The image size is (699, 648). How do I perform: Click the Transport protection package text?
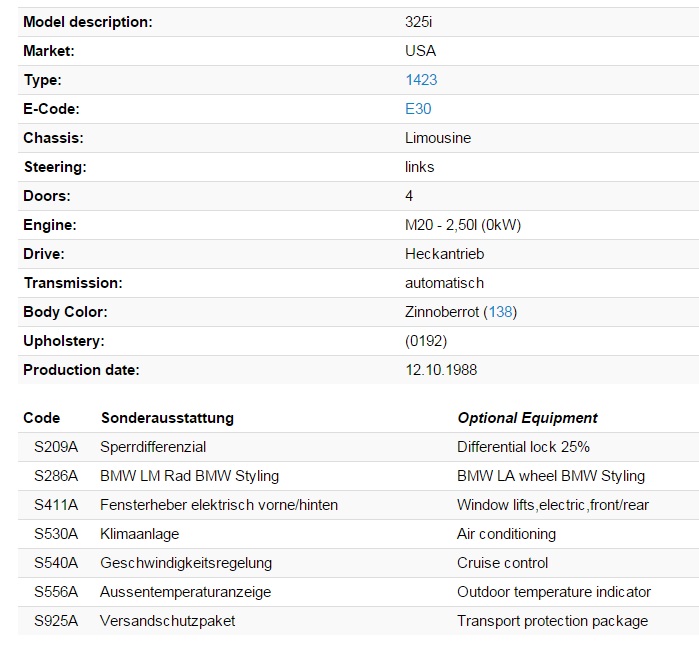(x=552, y=621)
